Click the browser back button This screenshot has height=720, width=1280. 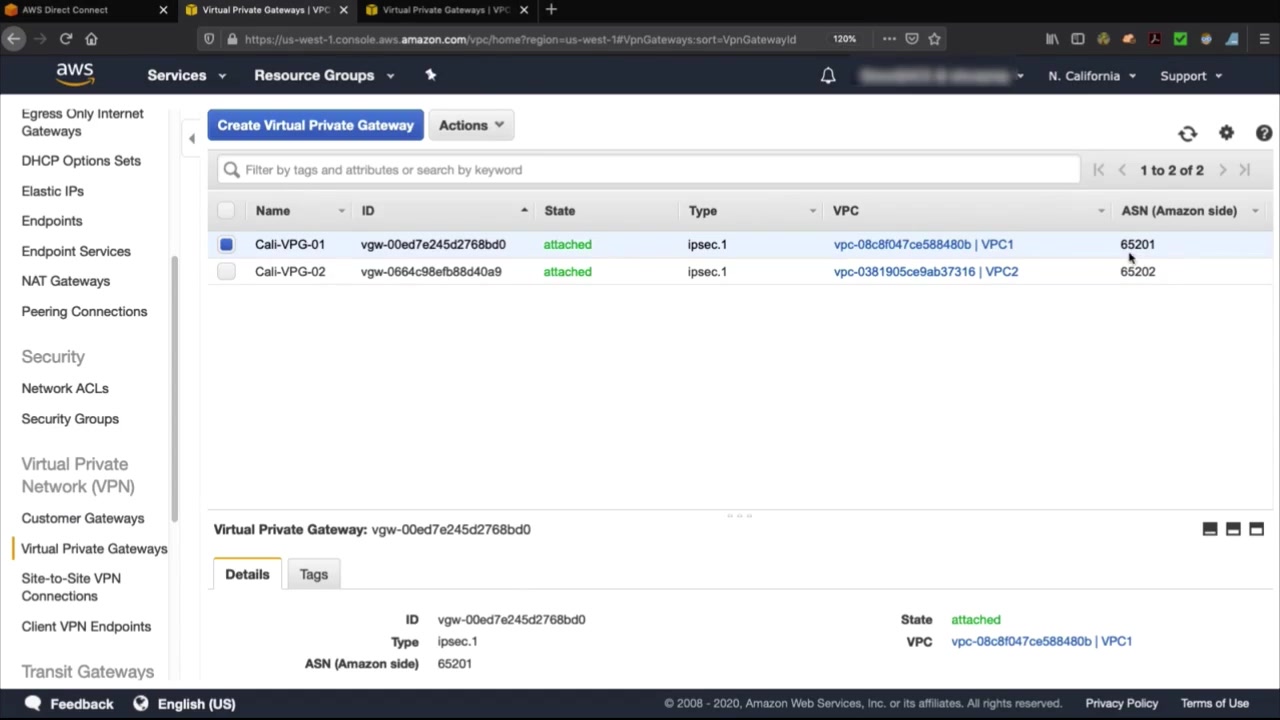click(x=14, y=39)
